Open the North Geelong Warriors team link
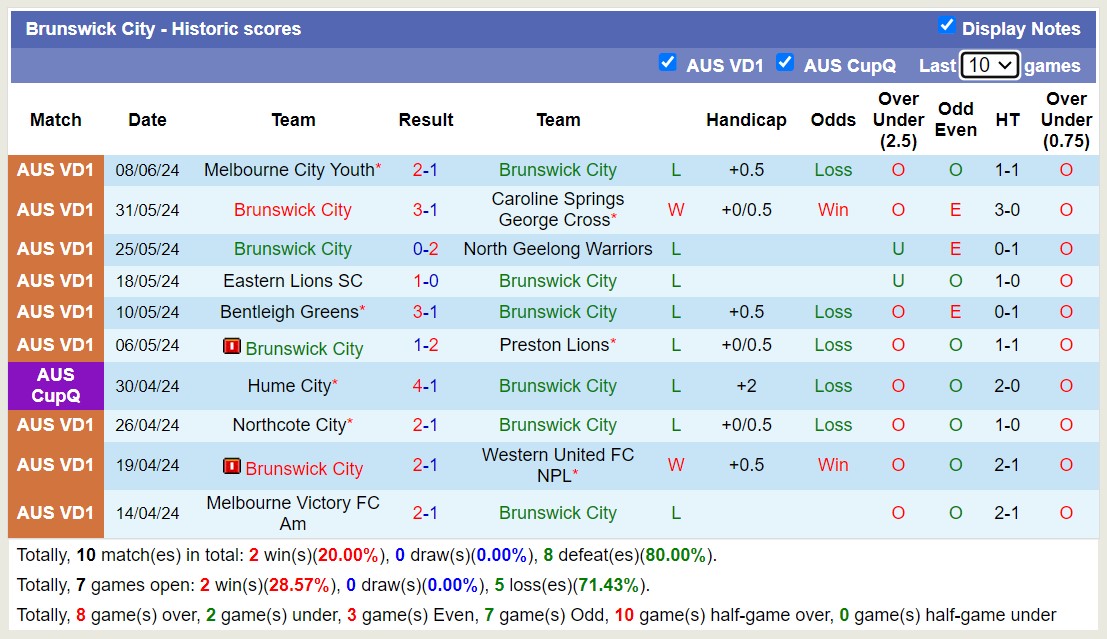Image resolution: width=1107 pixels, height=639 pixels. pos(558,249)
